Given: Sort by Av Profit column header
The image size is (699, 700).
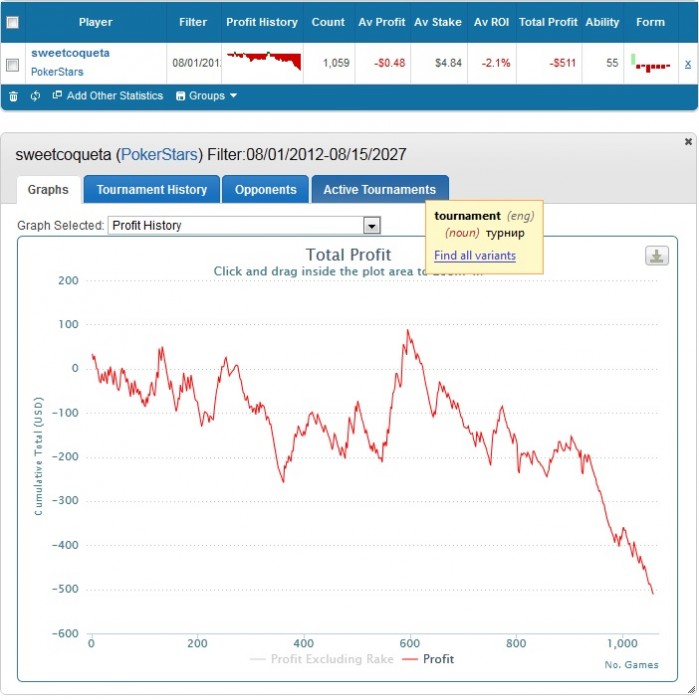Looking at the screenshot, I should pos(382,22).
